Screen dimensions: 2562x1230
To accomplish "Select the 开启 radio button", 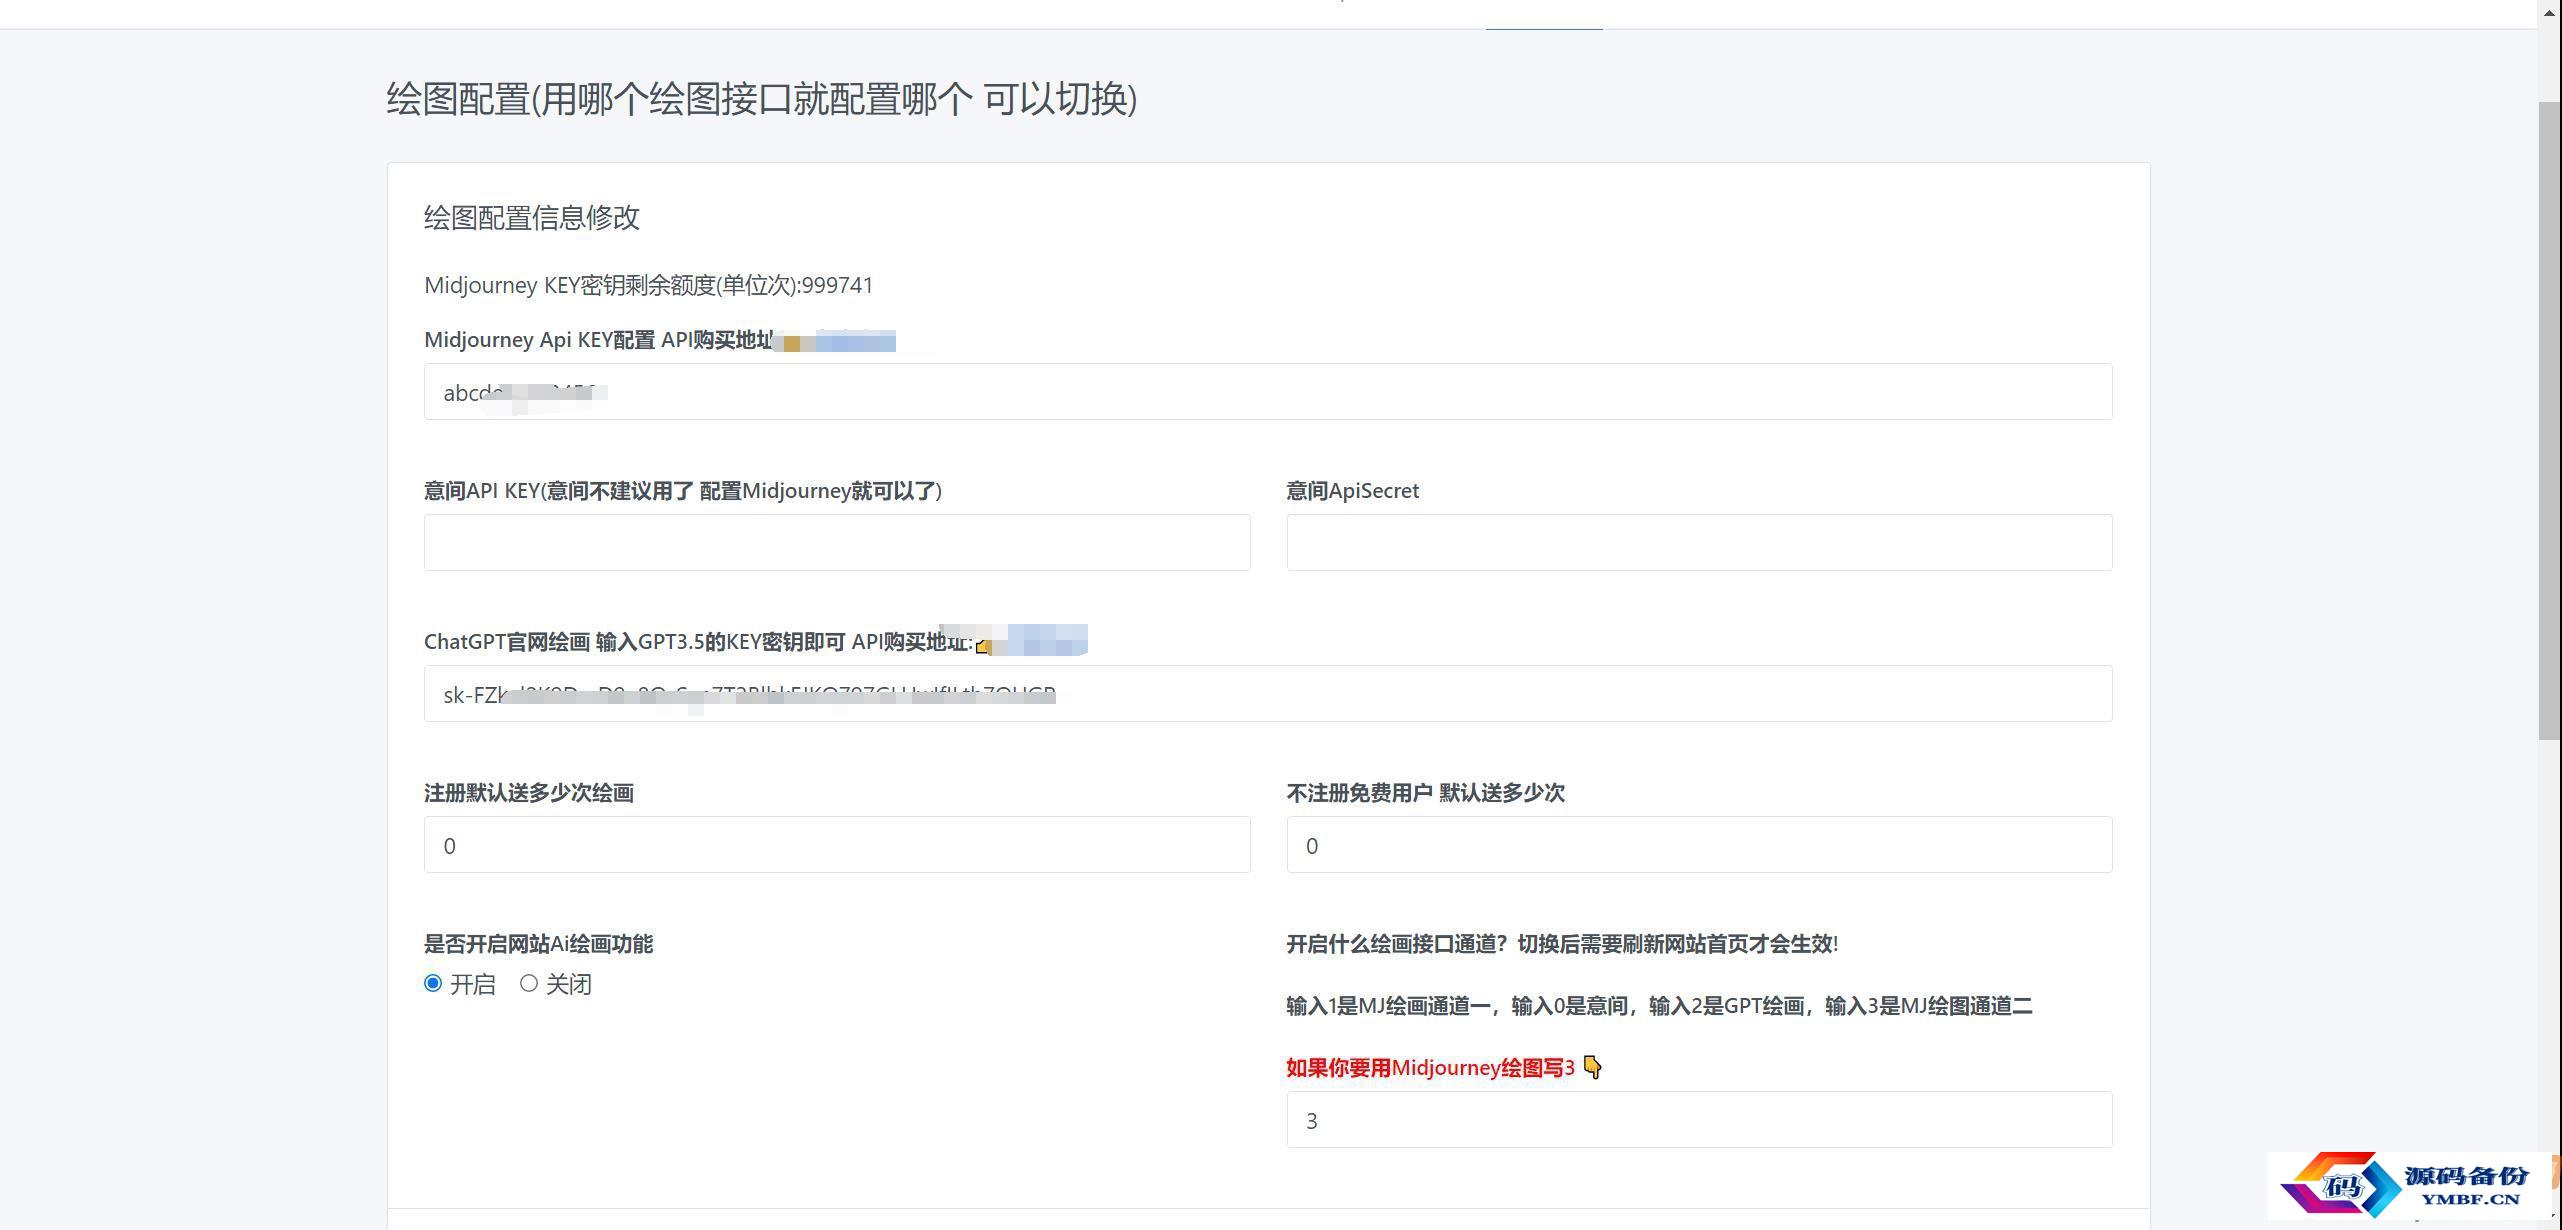I will (x=433, y=984).
